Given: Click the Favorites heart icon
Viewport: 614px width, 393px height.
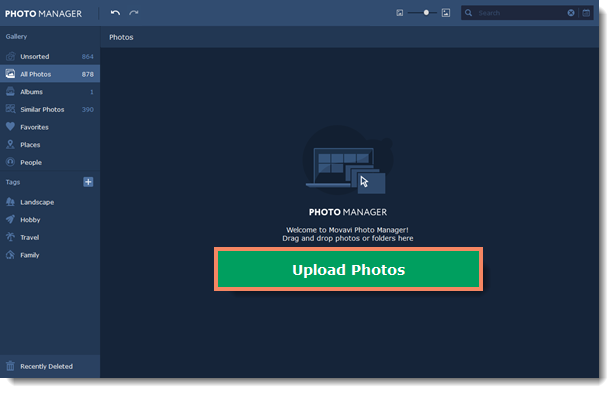Looking at the screenshot, I should [x=11, y=126].
